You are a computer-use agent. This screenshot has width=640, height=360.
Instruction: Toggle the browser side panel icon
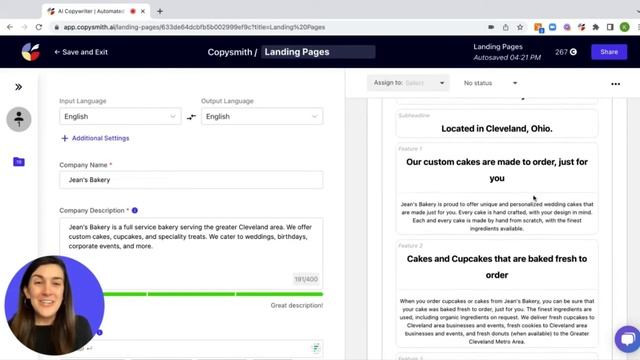tap(610, 27)
